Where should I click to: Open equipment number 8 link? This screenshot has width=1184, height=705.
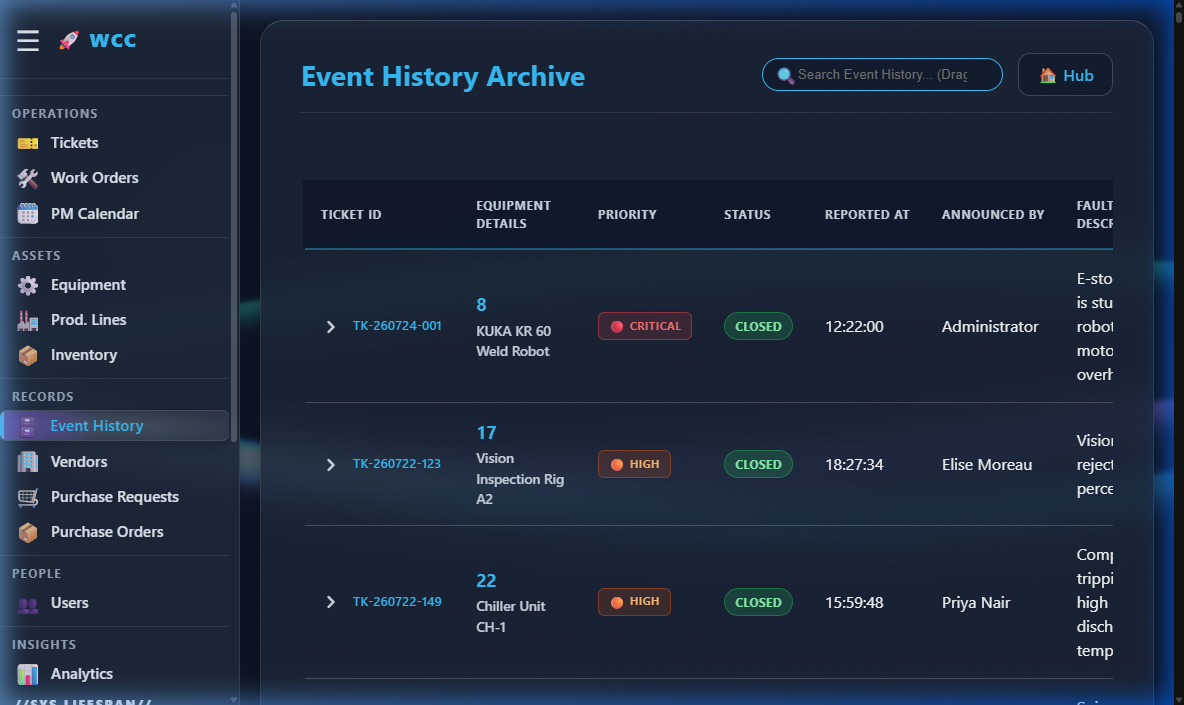pos(481,305)
